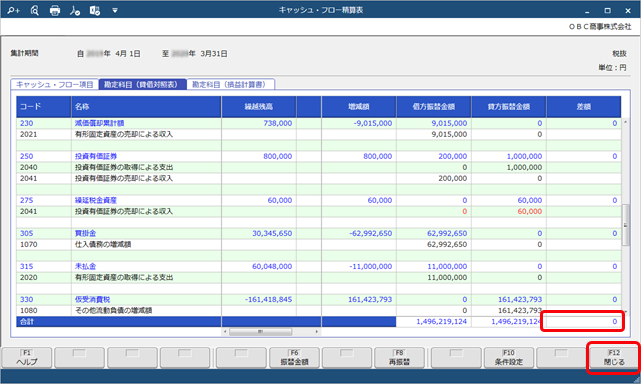Click the carried balance value 738,000

(278, 123)
